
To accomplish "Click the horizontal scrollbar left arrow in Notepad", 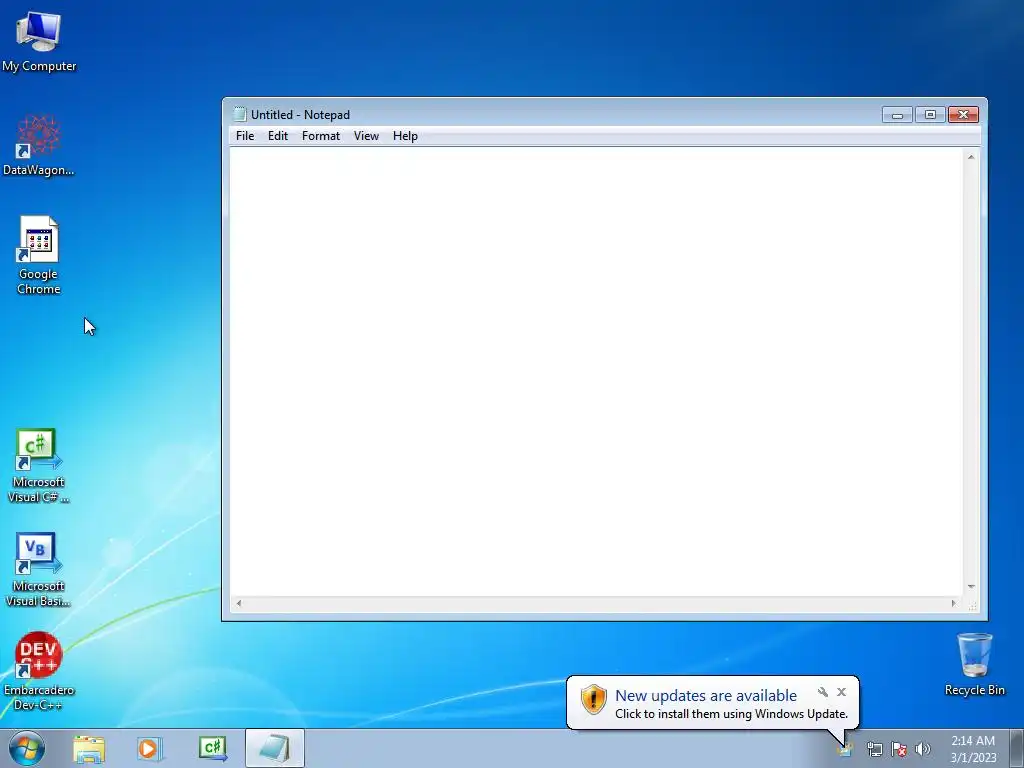I will tap(239, 603).
